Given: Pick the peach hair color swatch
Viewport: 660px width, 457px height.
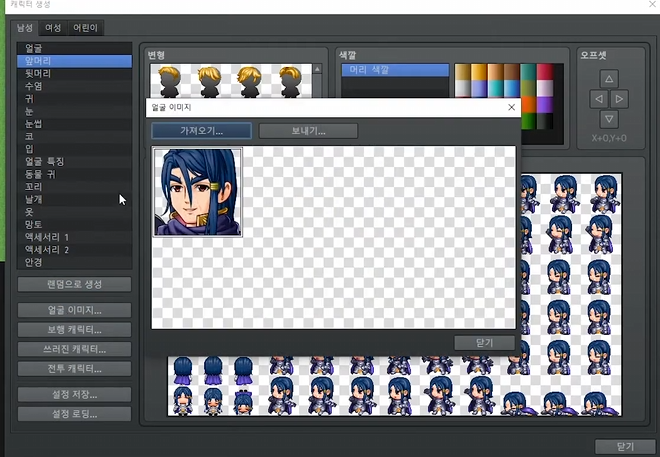Looking at the screenshot, I should click(495, 72).
